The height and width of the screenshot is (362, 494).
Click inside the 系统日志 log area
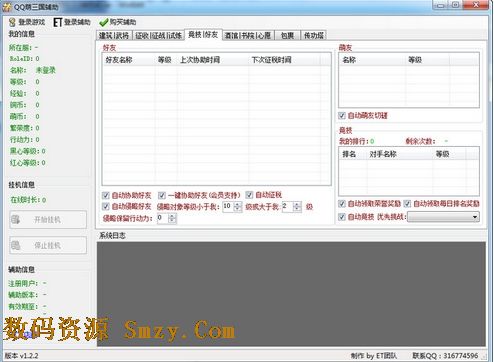(291, 294)
